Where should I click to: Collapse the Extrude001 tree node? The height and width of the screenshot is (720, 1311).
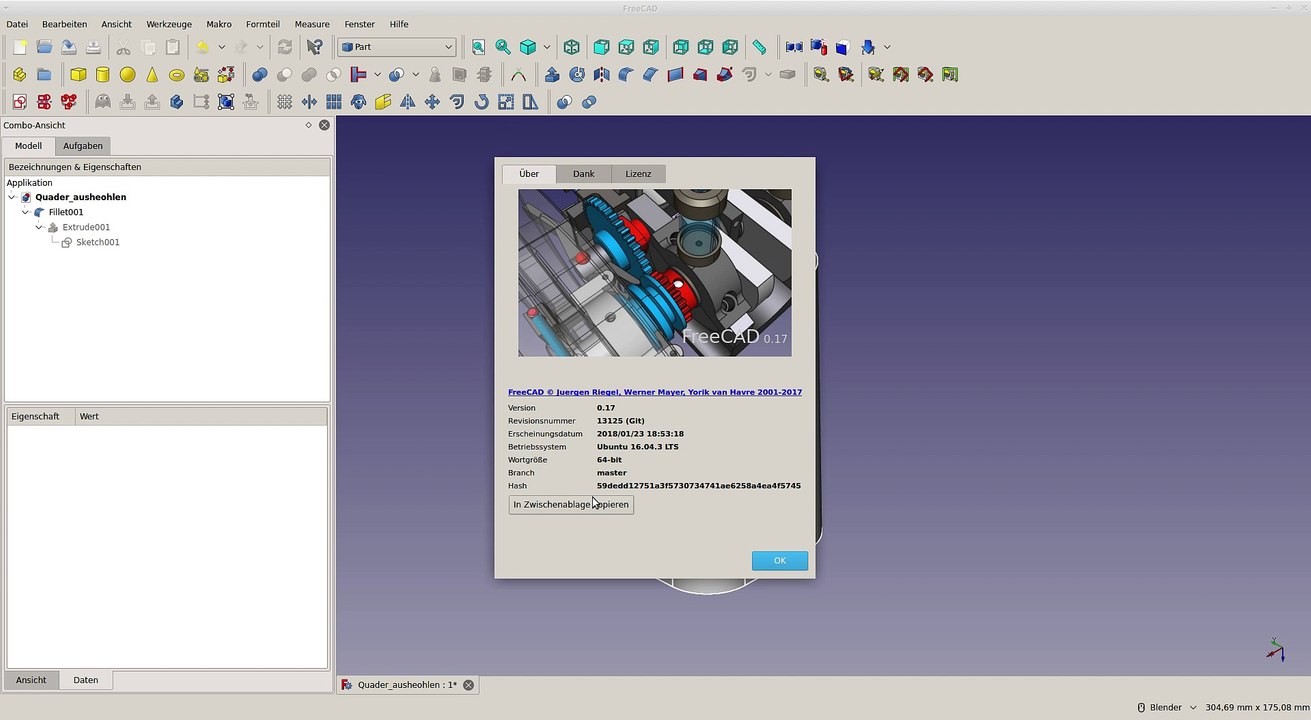click(40, 227)
